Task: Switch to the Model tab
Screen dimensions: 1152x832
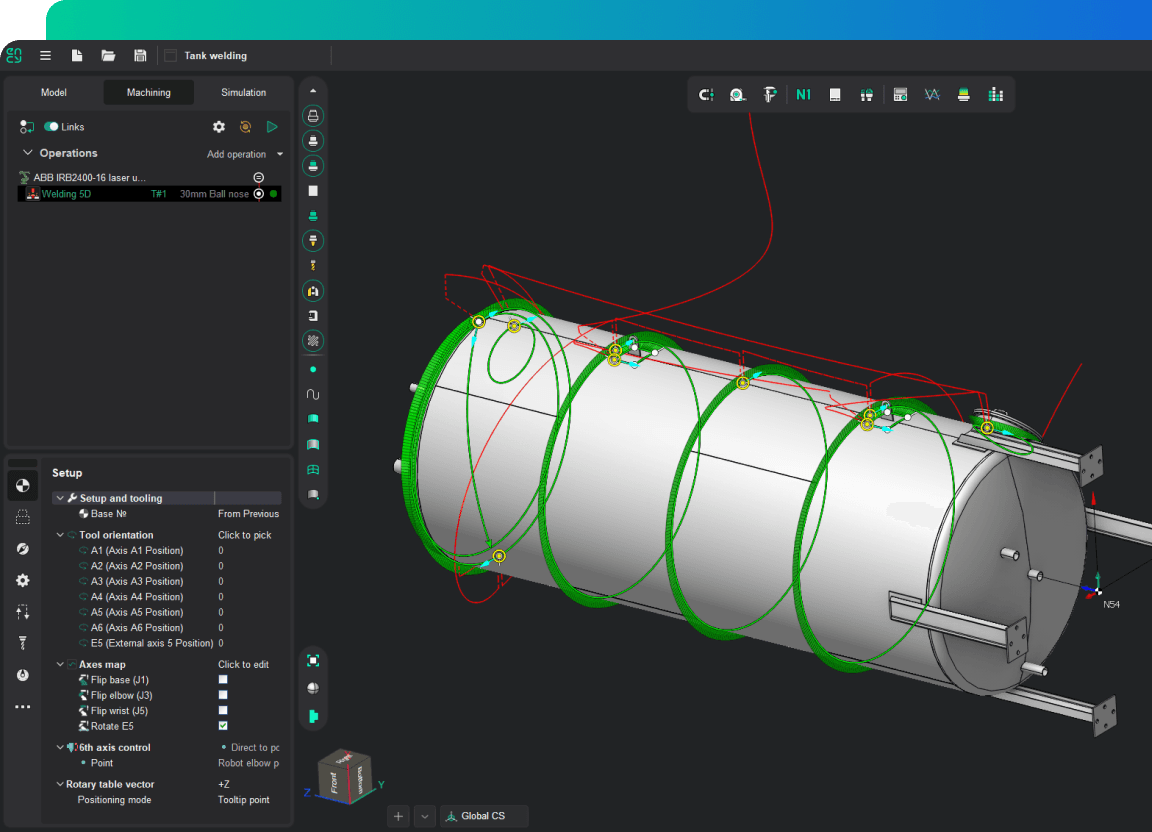Action: (x=54, y=93)
